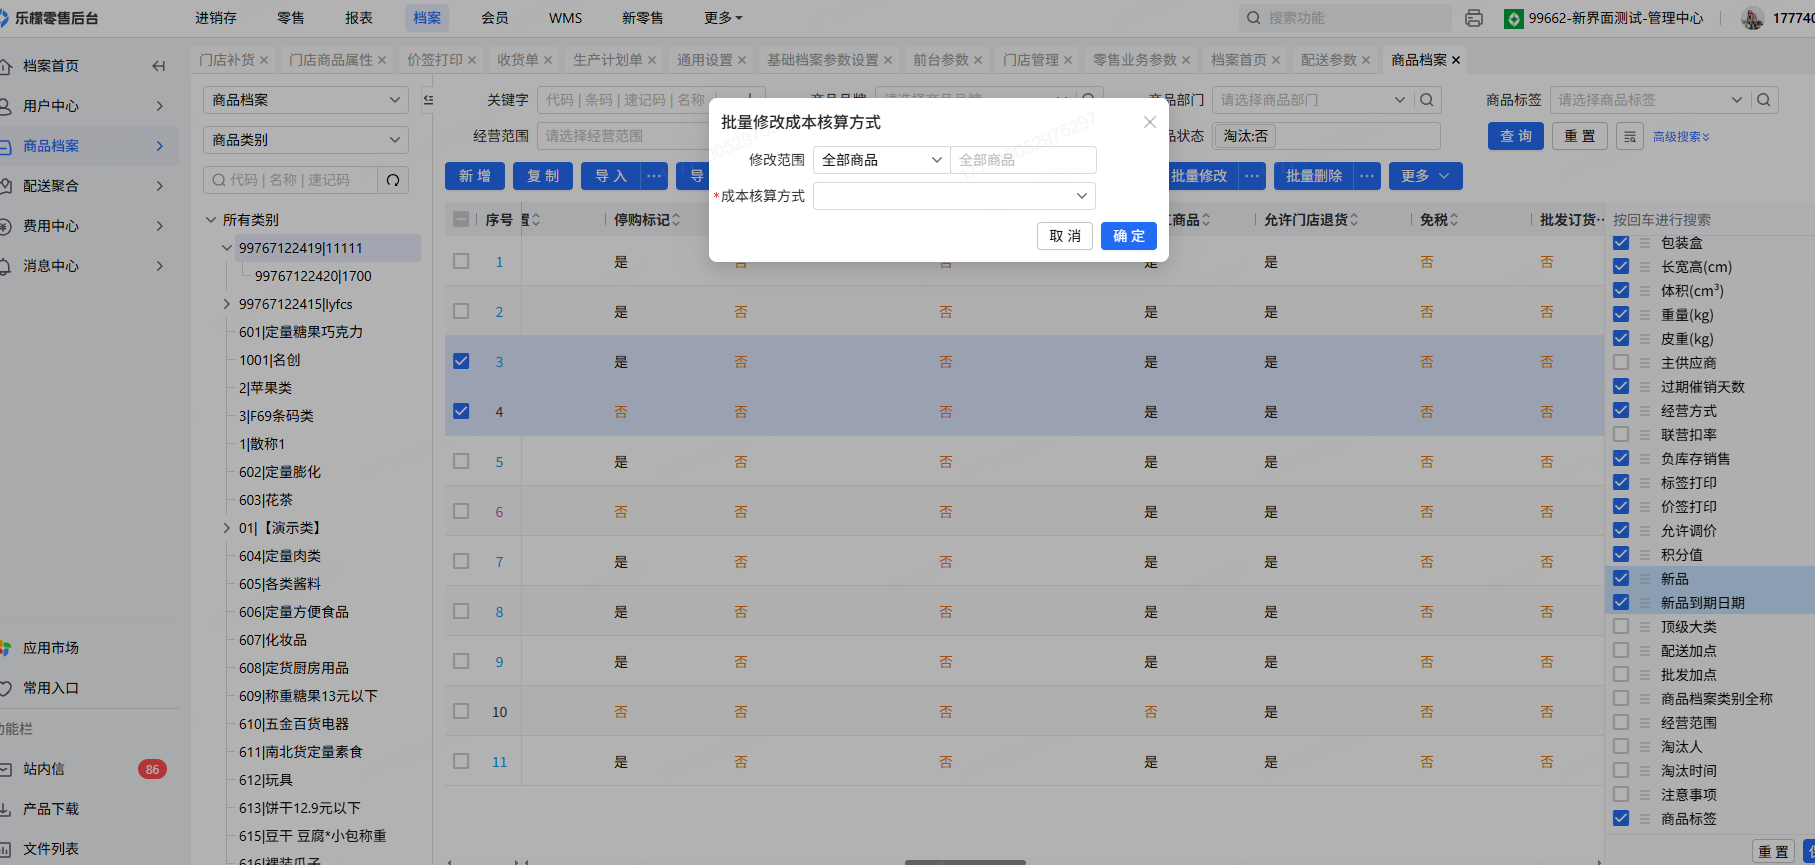Open the 商品类别 dropdown in left panel
The height and width of the screenshot is (865, 1815).
point(306,140)
